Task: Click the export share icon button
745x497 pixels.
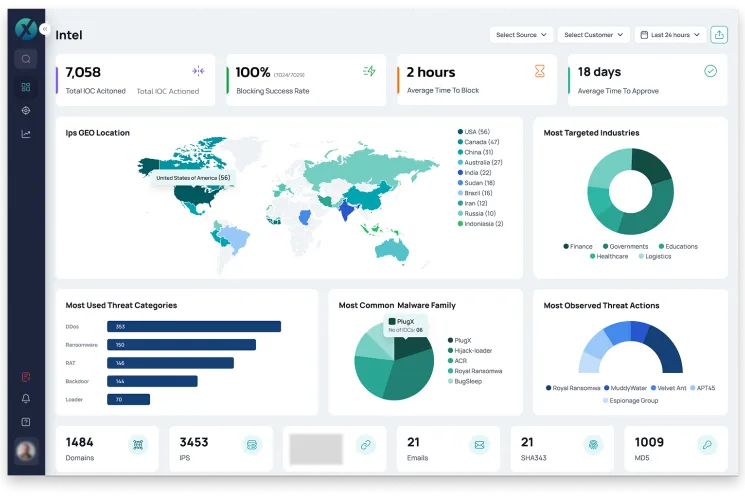Action: (719, 35)
